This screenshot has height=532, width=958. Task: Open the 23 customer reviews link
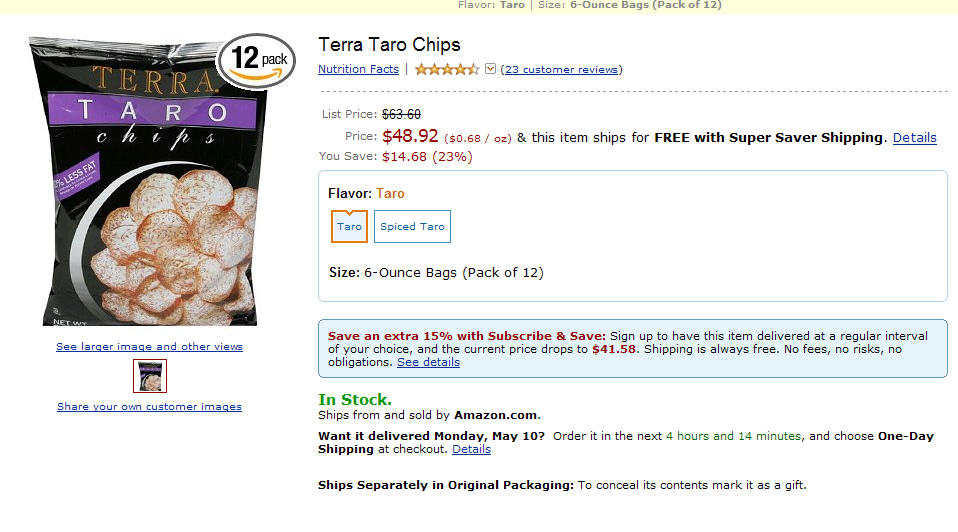[561, 70]
